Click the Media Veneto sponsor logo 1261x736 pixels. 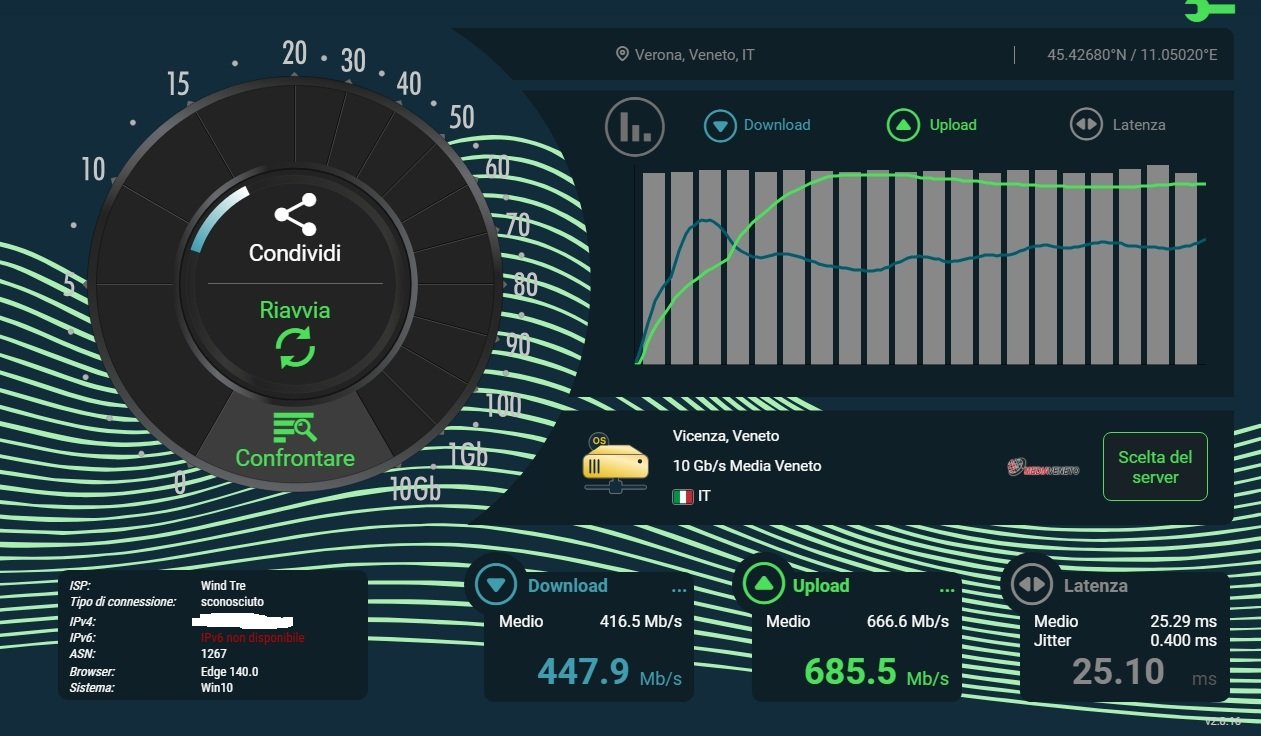1042,468
